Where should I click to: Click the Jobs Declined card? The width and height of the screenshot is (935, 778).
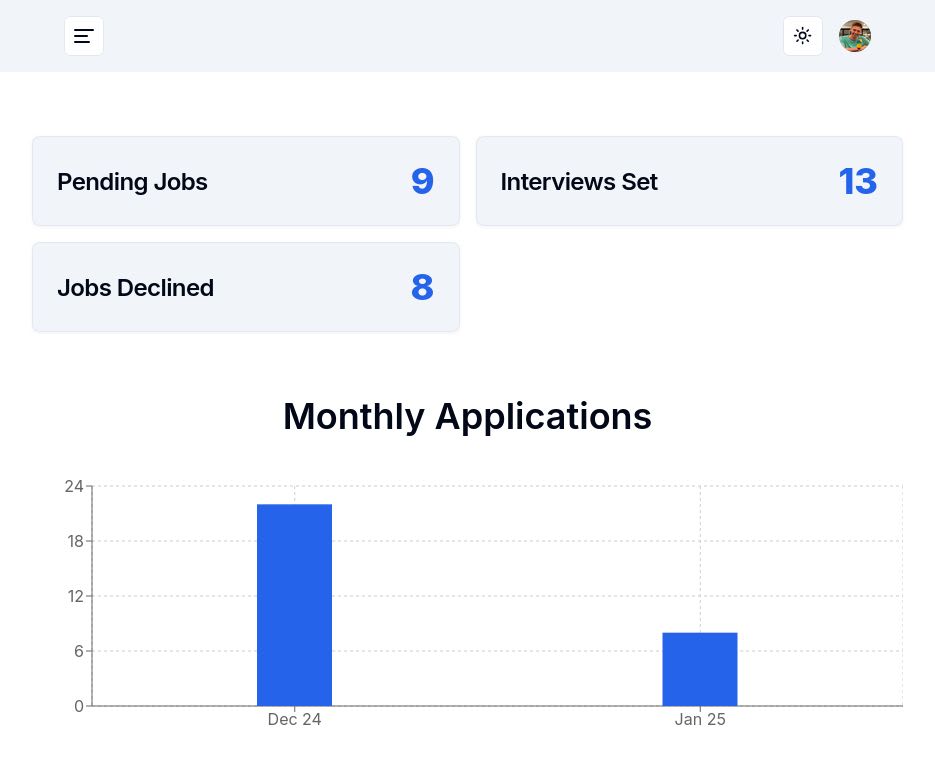(x=246, y=287)
